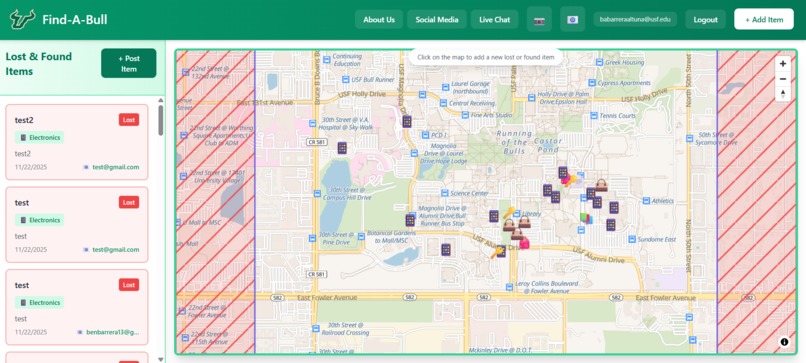806x363 pixels.
Task: Click the Central Receiving bus stop icon
Action: (x=443, y=103)
